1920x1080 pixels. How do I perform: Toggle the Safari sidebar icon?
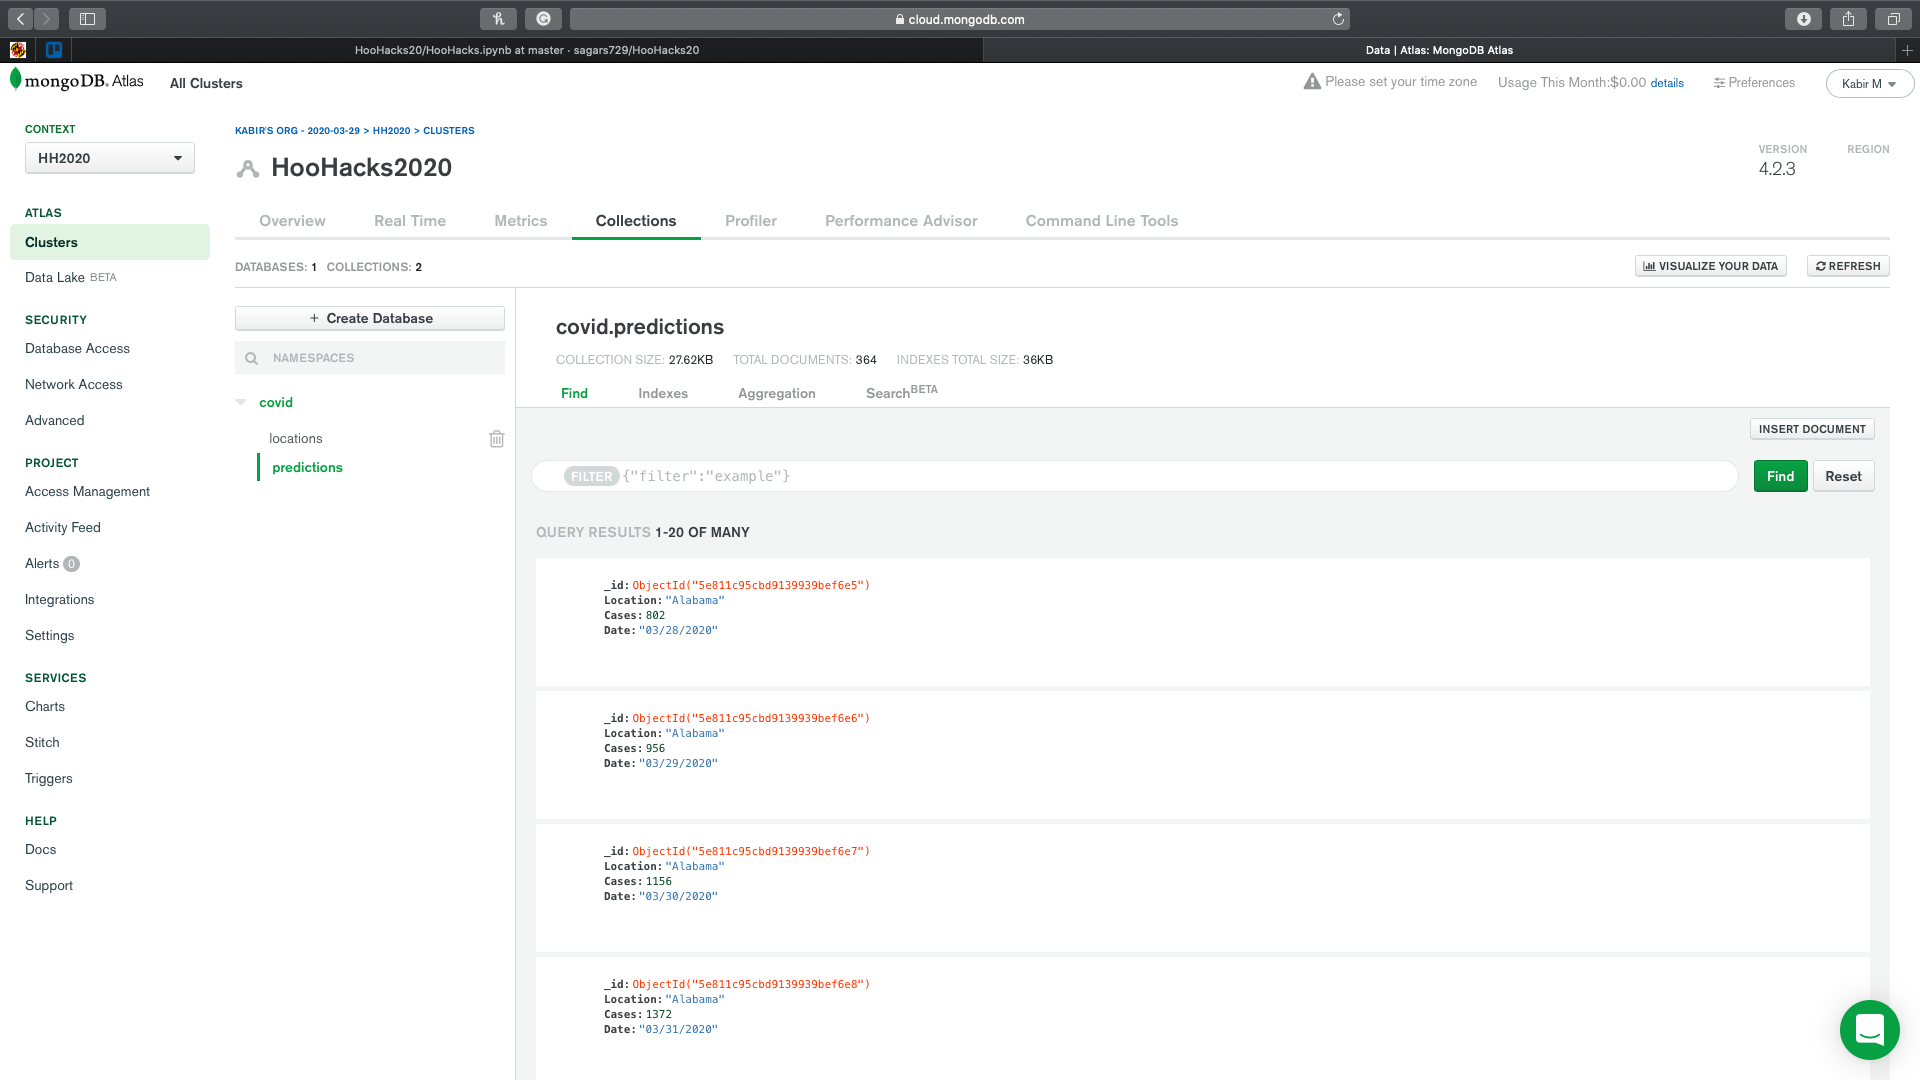[87, 19]
